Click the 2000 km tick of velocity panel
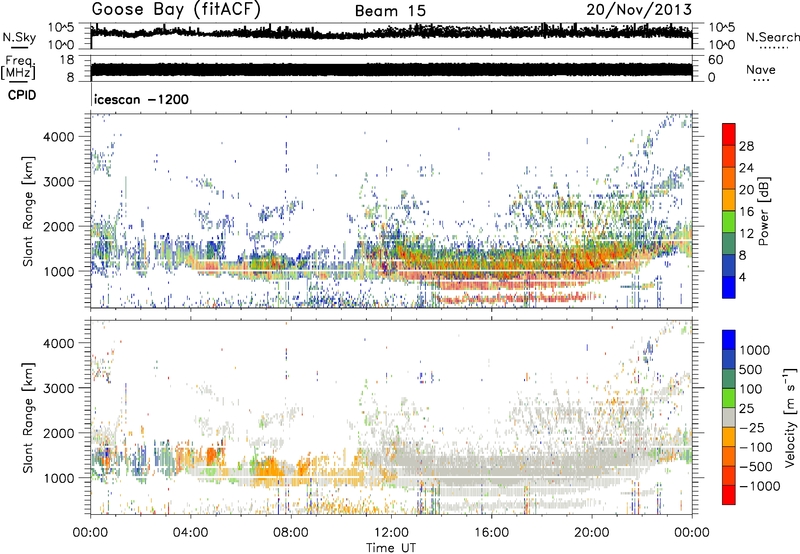The height and width of the screenshot is (554, 800). point(59,433)
